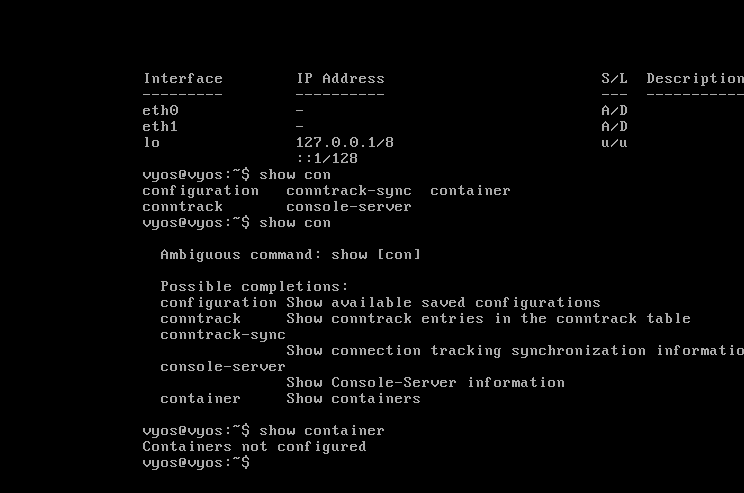Viewport: 744px width, 493px height.
Task: Click the Description column header
Action: (x=694, y=78)
